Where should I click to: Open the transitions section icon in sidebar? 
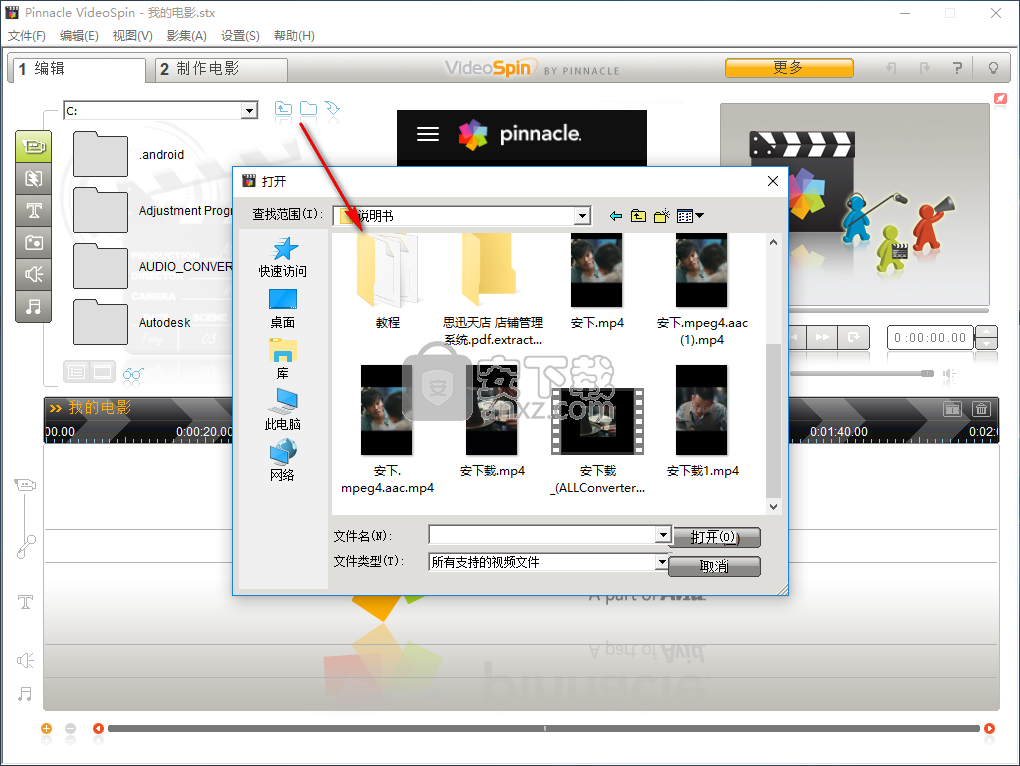click(x=33, y=178)
